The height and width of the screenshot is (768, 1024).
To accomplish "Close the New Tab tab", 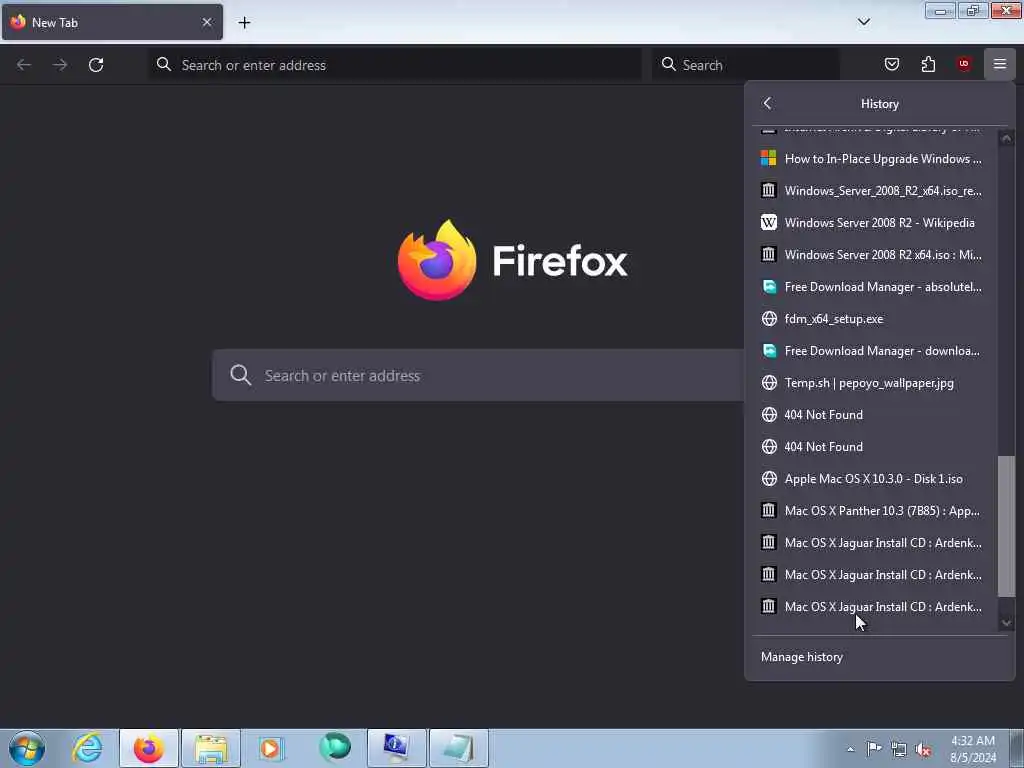I will [207, 22].
